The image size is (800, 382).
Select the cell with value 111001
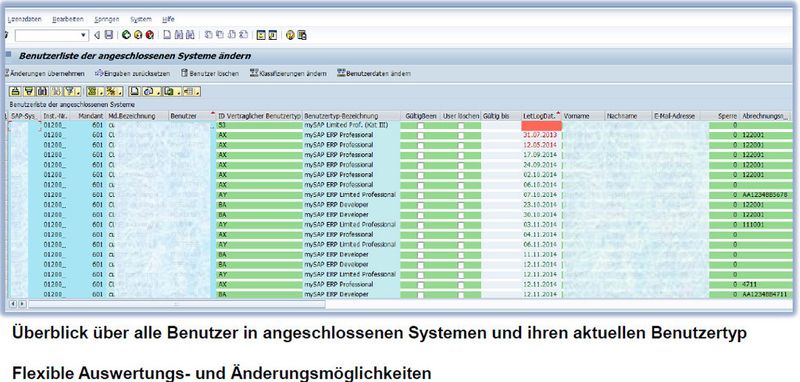coord(766,224)
